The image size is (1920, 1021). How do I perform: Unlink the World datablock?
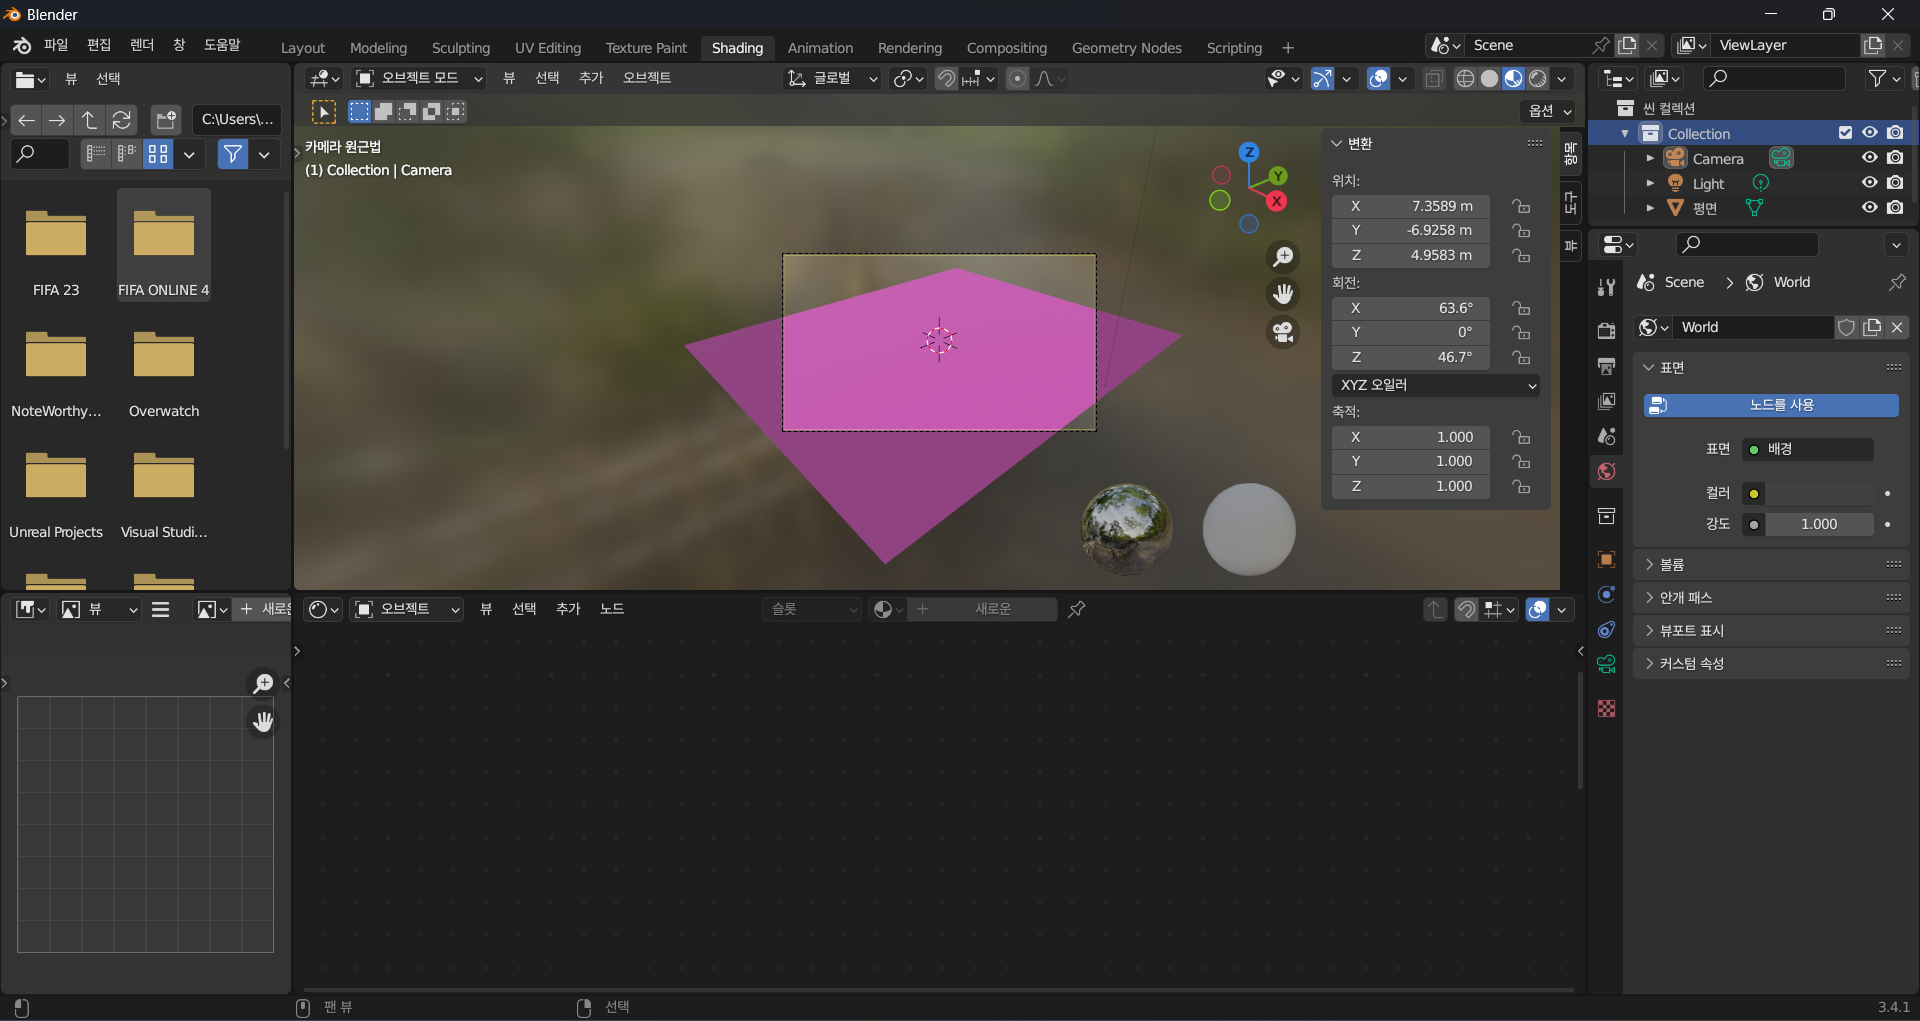click(x=1897, y=327)
